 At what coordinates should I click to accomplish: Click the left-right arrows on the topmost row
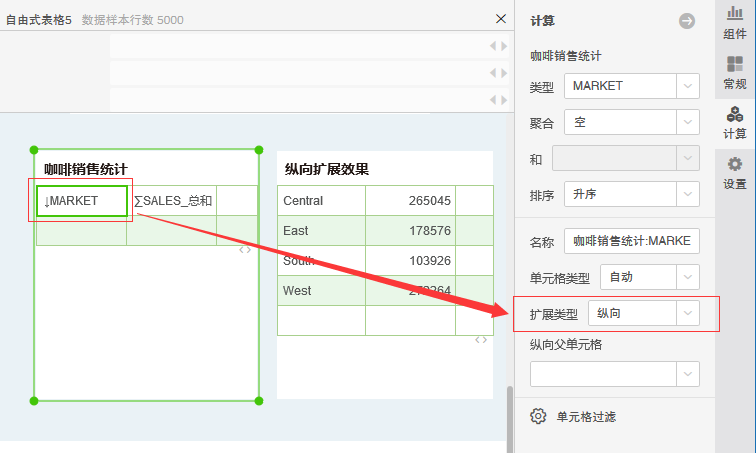tap(498, 46)
